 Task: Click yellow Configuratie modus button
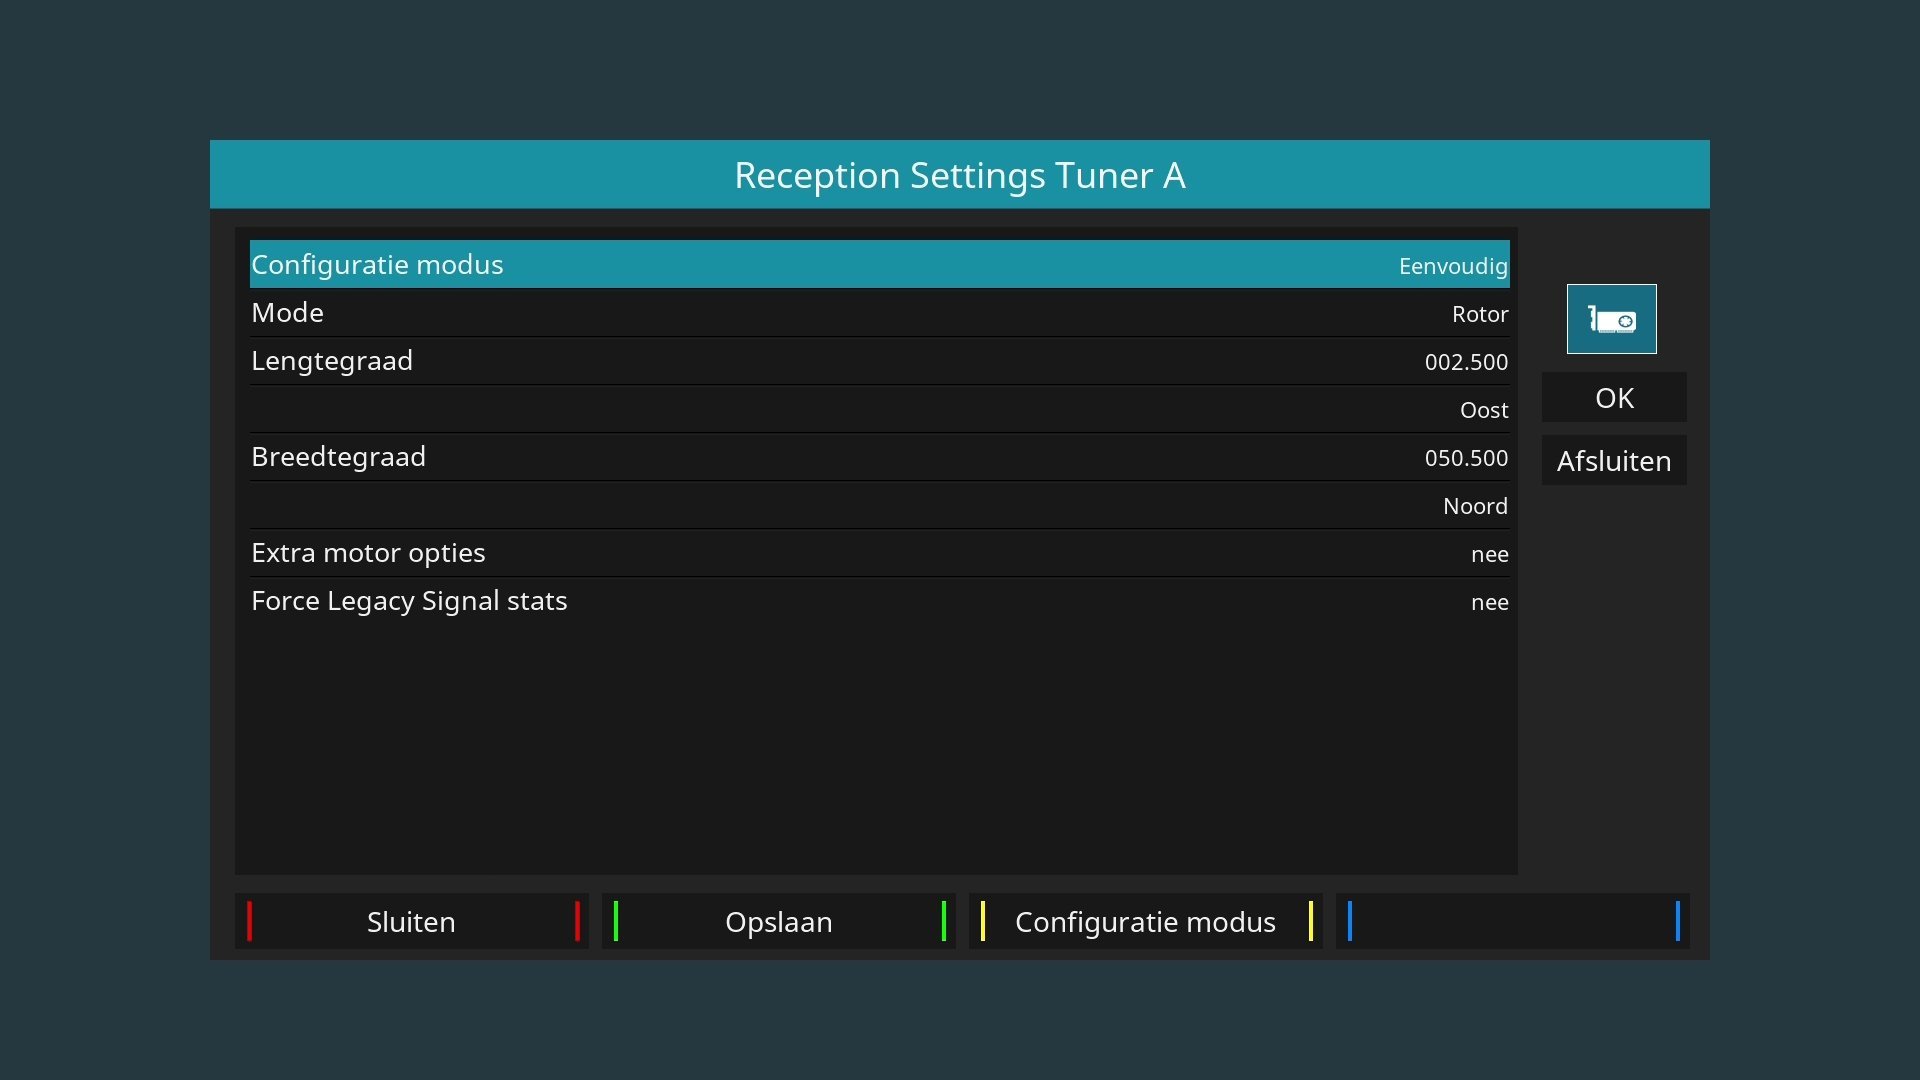click(1145, 921)
